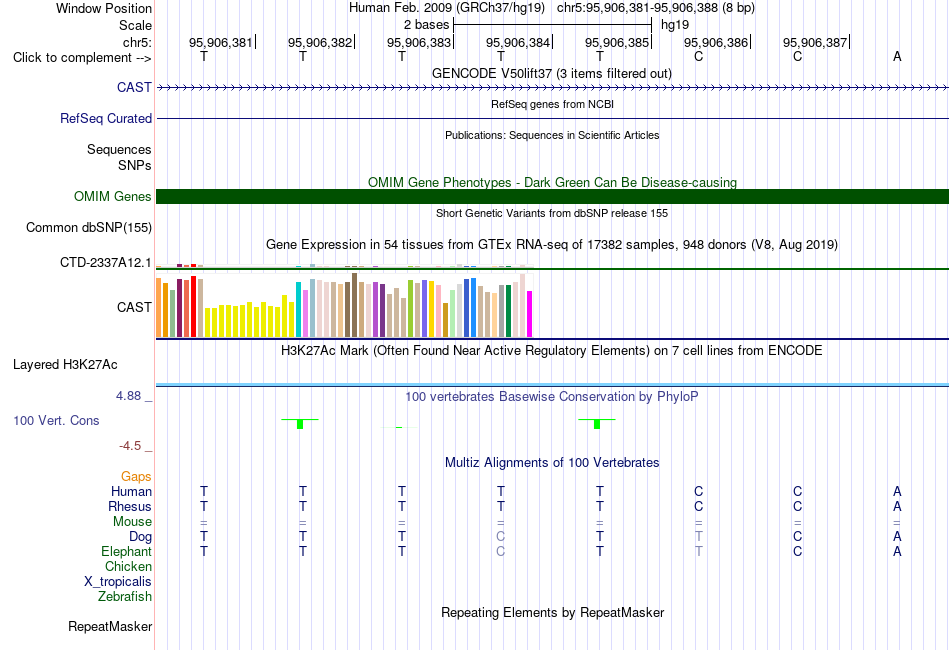The width and height of the screenshot is (950, 650).
Task: Select the 'Zebrafish' species label
Action: [125, 596]
